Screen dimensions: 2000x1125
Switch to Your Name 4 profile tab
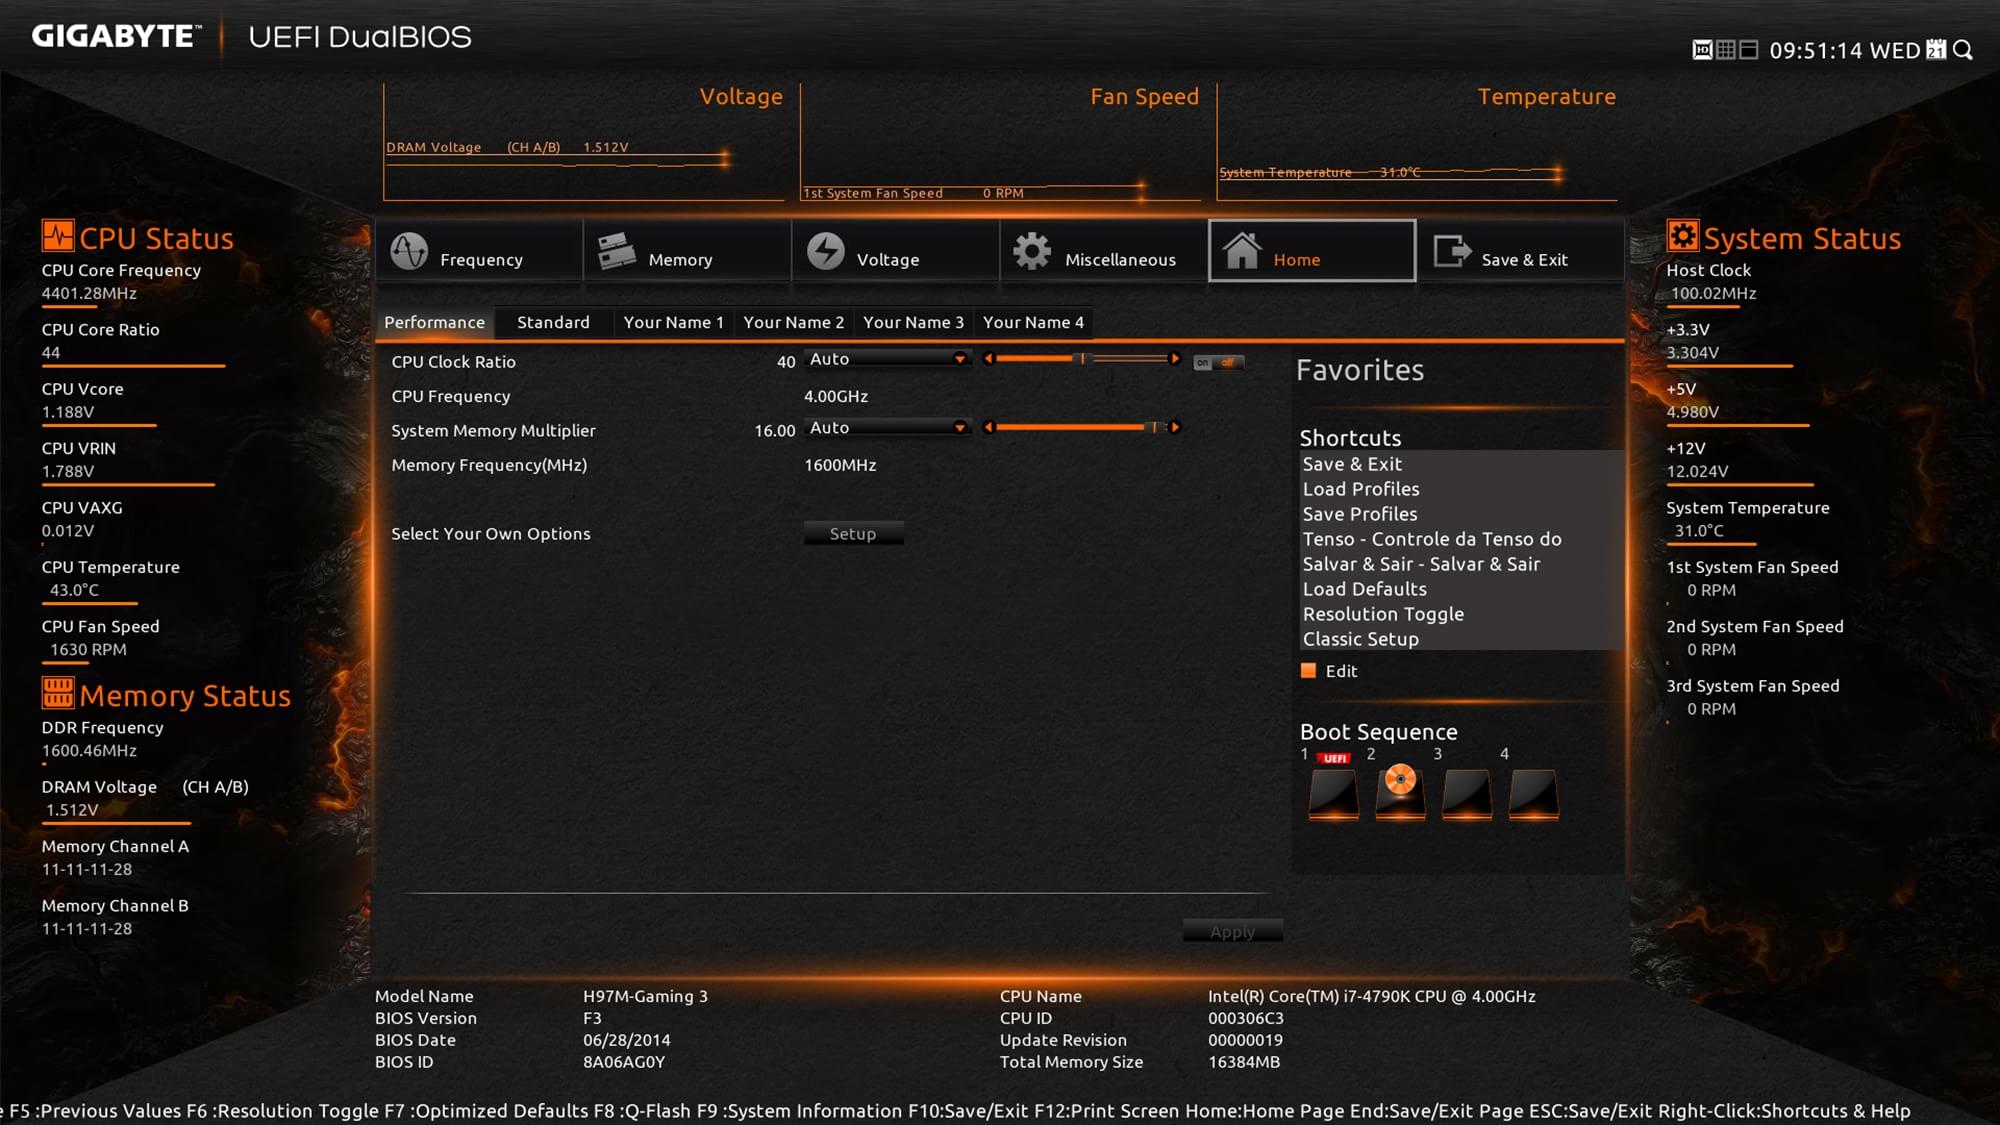[x=1033, y=322]
